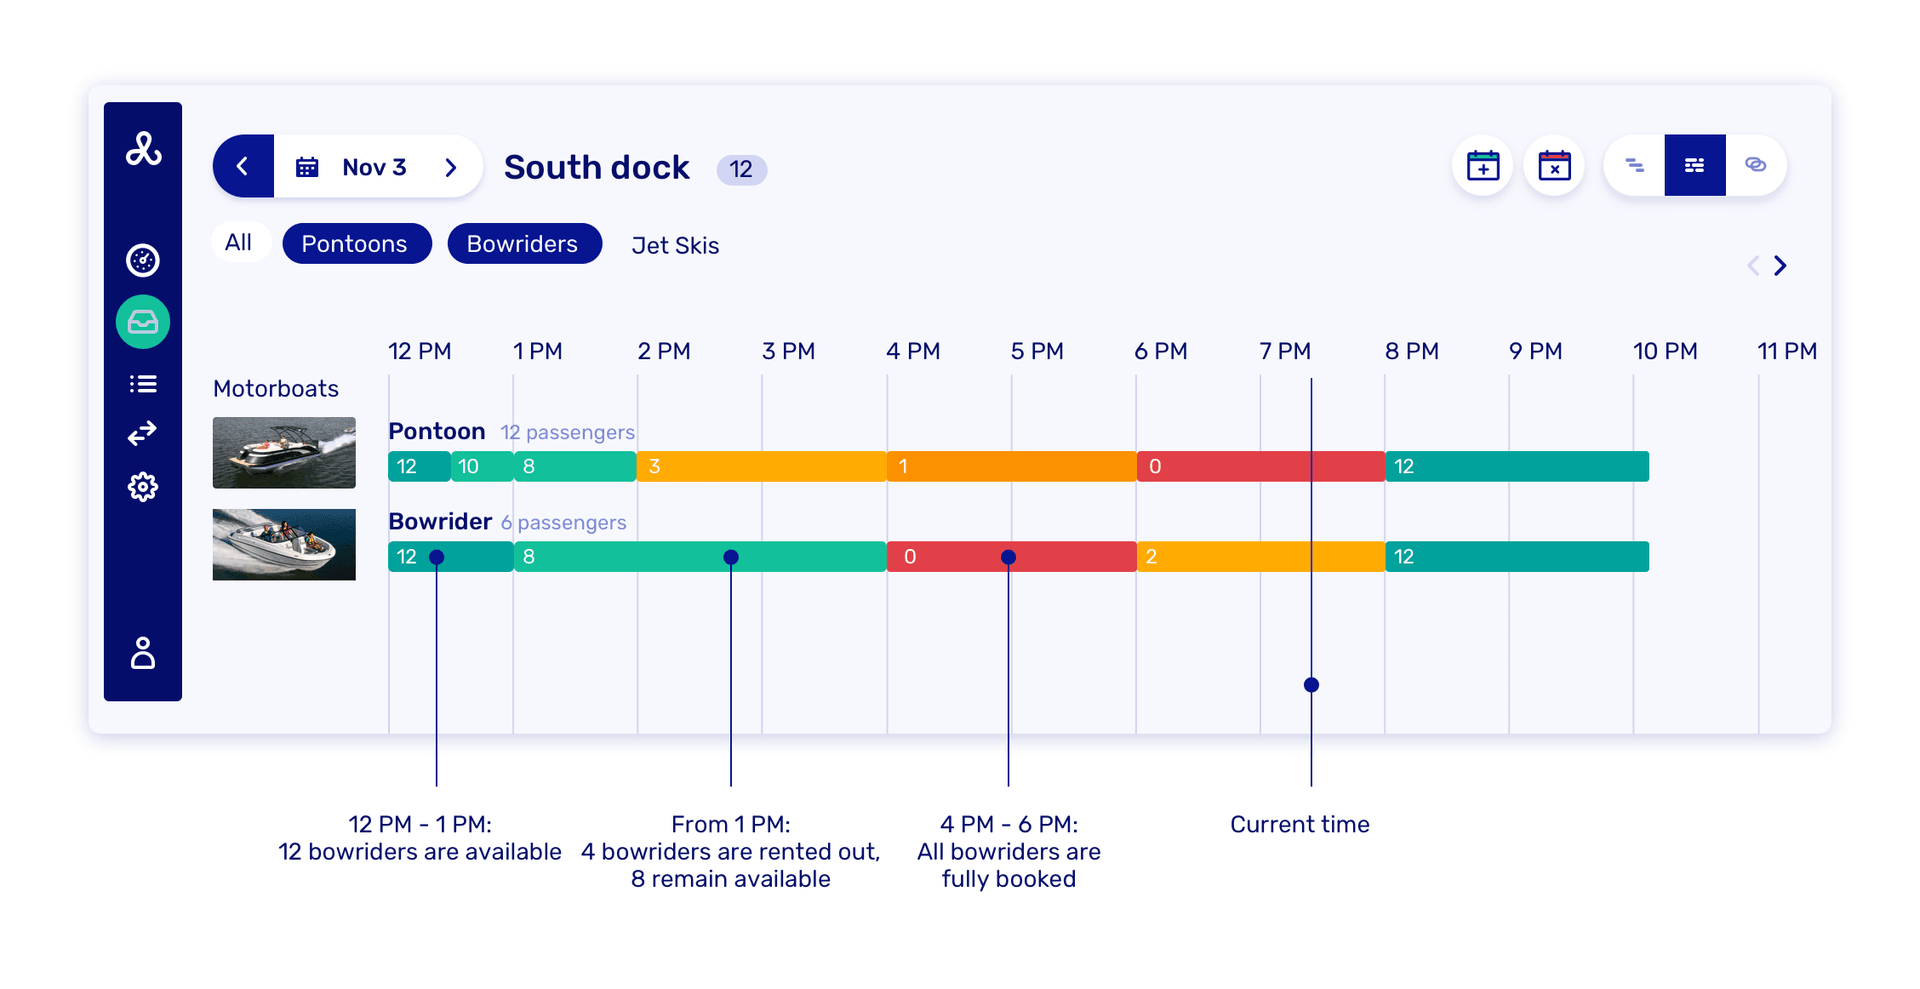Enable the grouped availability view toggle
The width and height of the screenshot is (1920, 989).
pos(1694,165)
